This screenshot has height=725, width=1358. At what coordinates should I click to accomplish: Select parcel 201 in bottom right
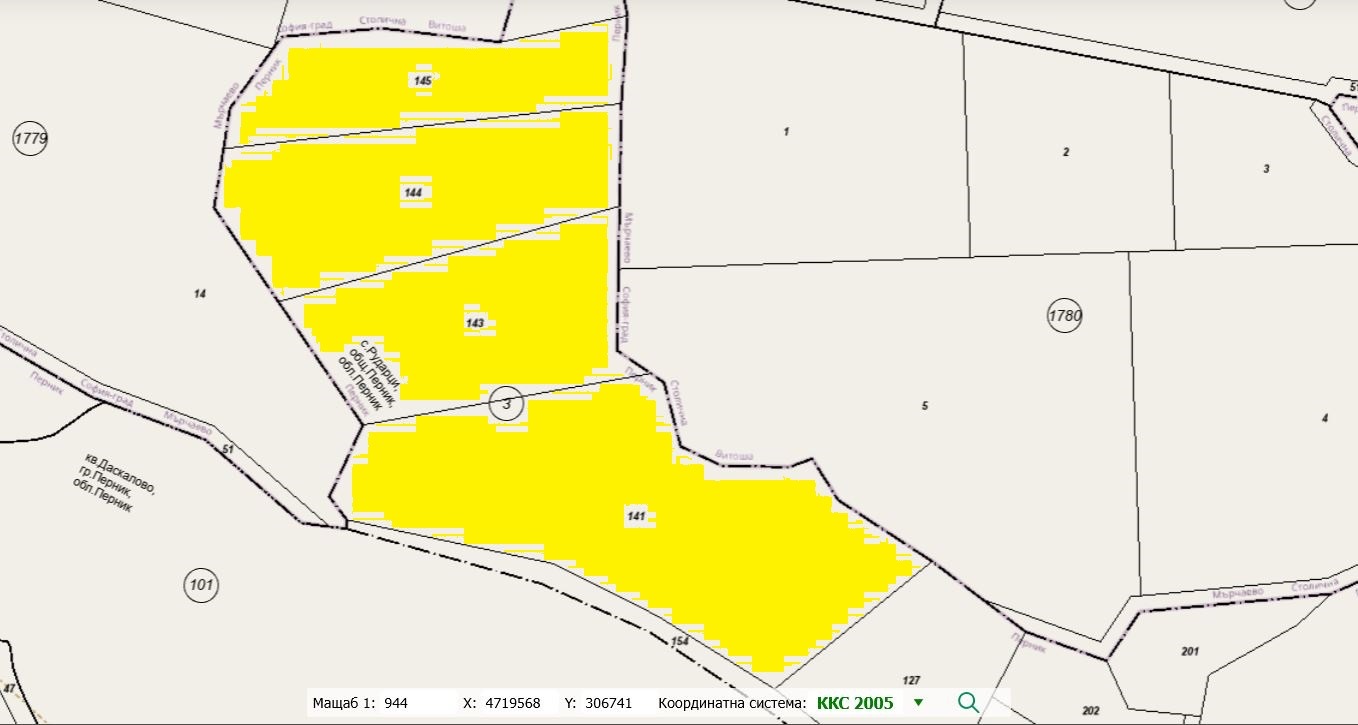click(1189, 651)
